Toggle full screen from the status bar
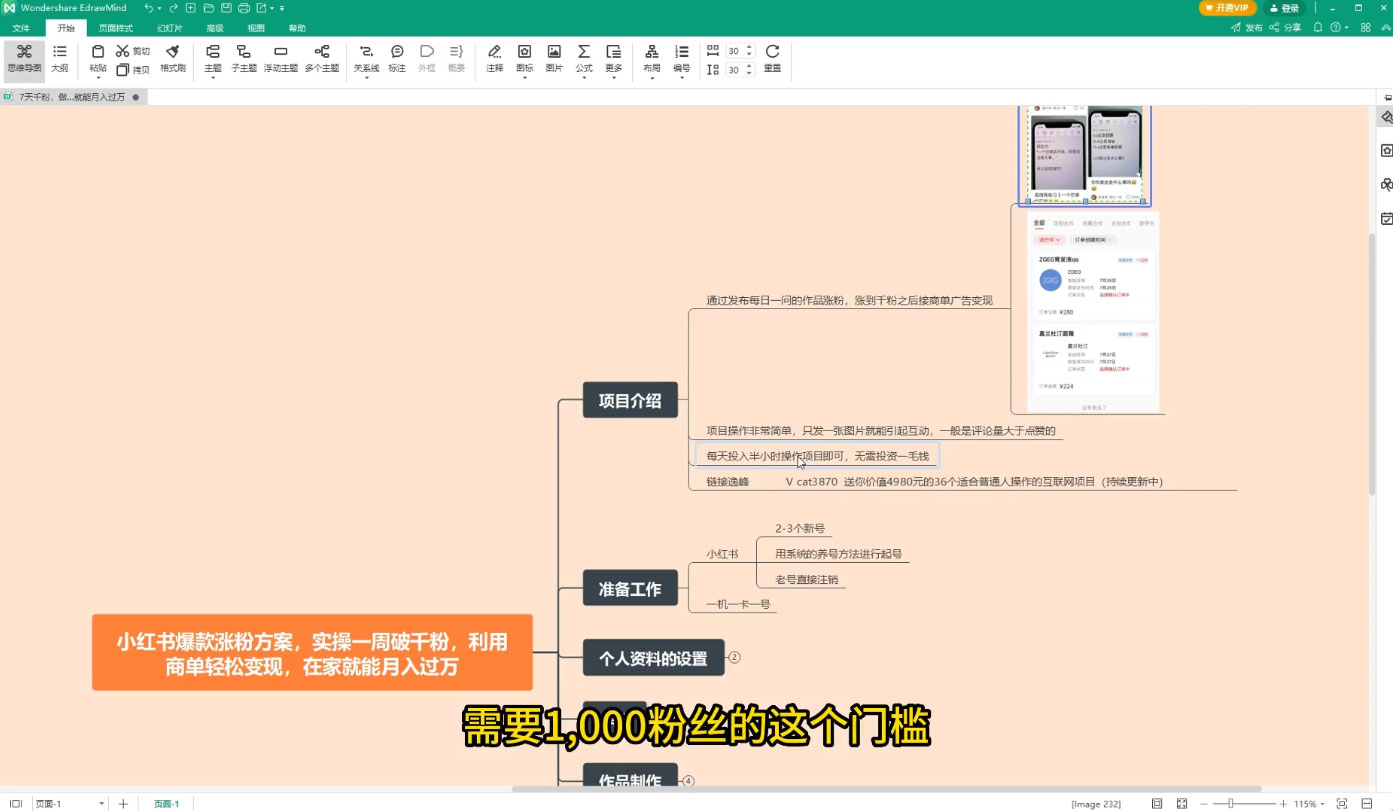 tap(1183, 803)
